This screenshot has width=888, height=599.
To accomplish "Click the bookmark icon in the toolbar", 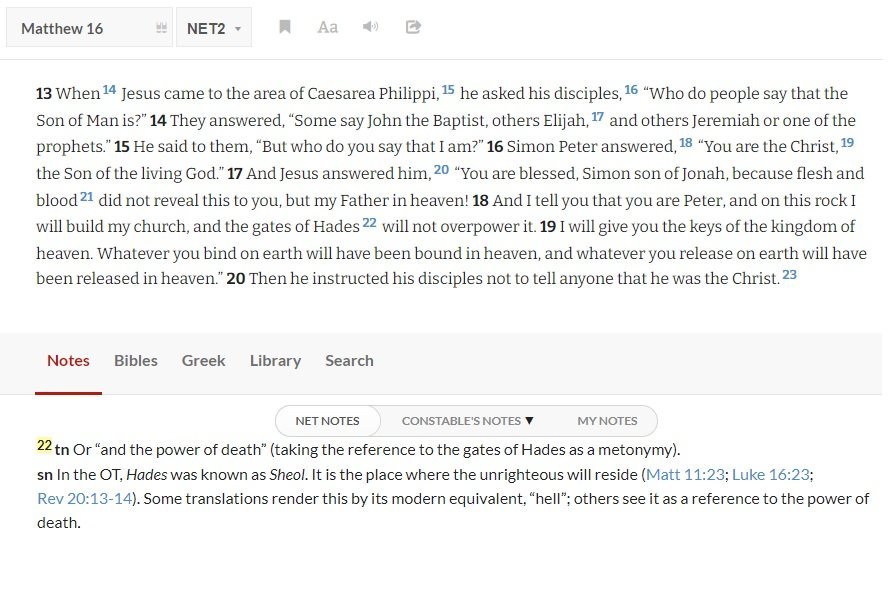I will [x=285, y=27].
